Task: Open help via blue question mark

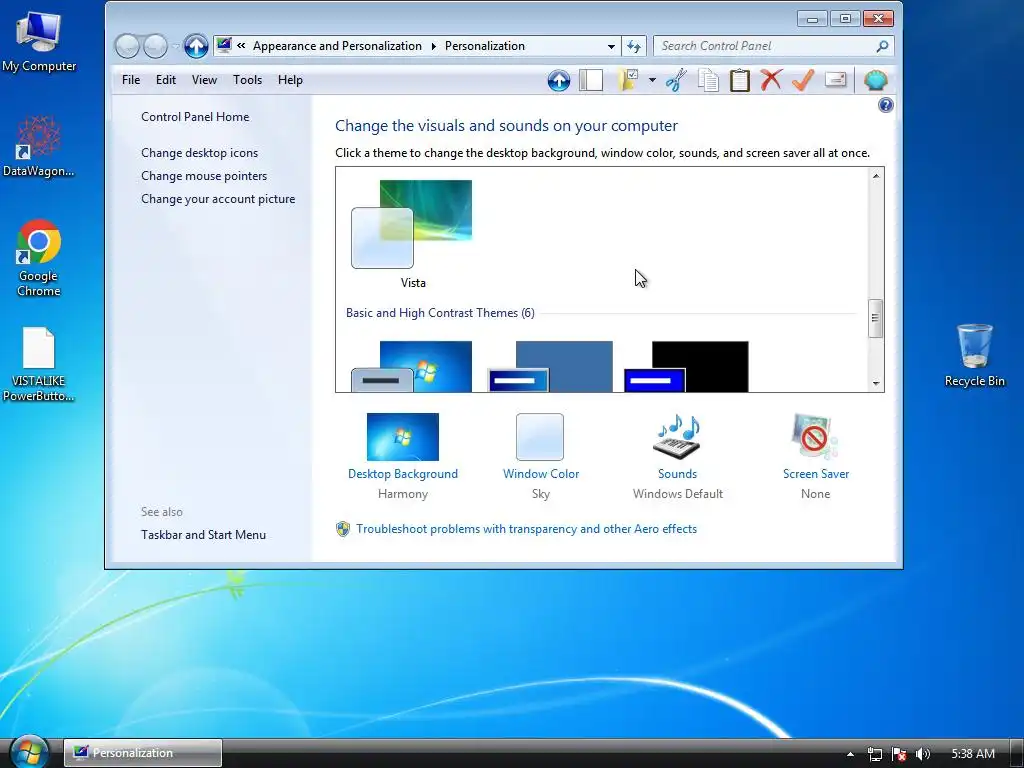Action: (x=886, y=105)
